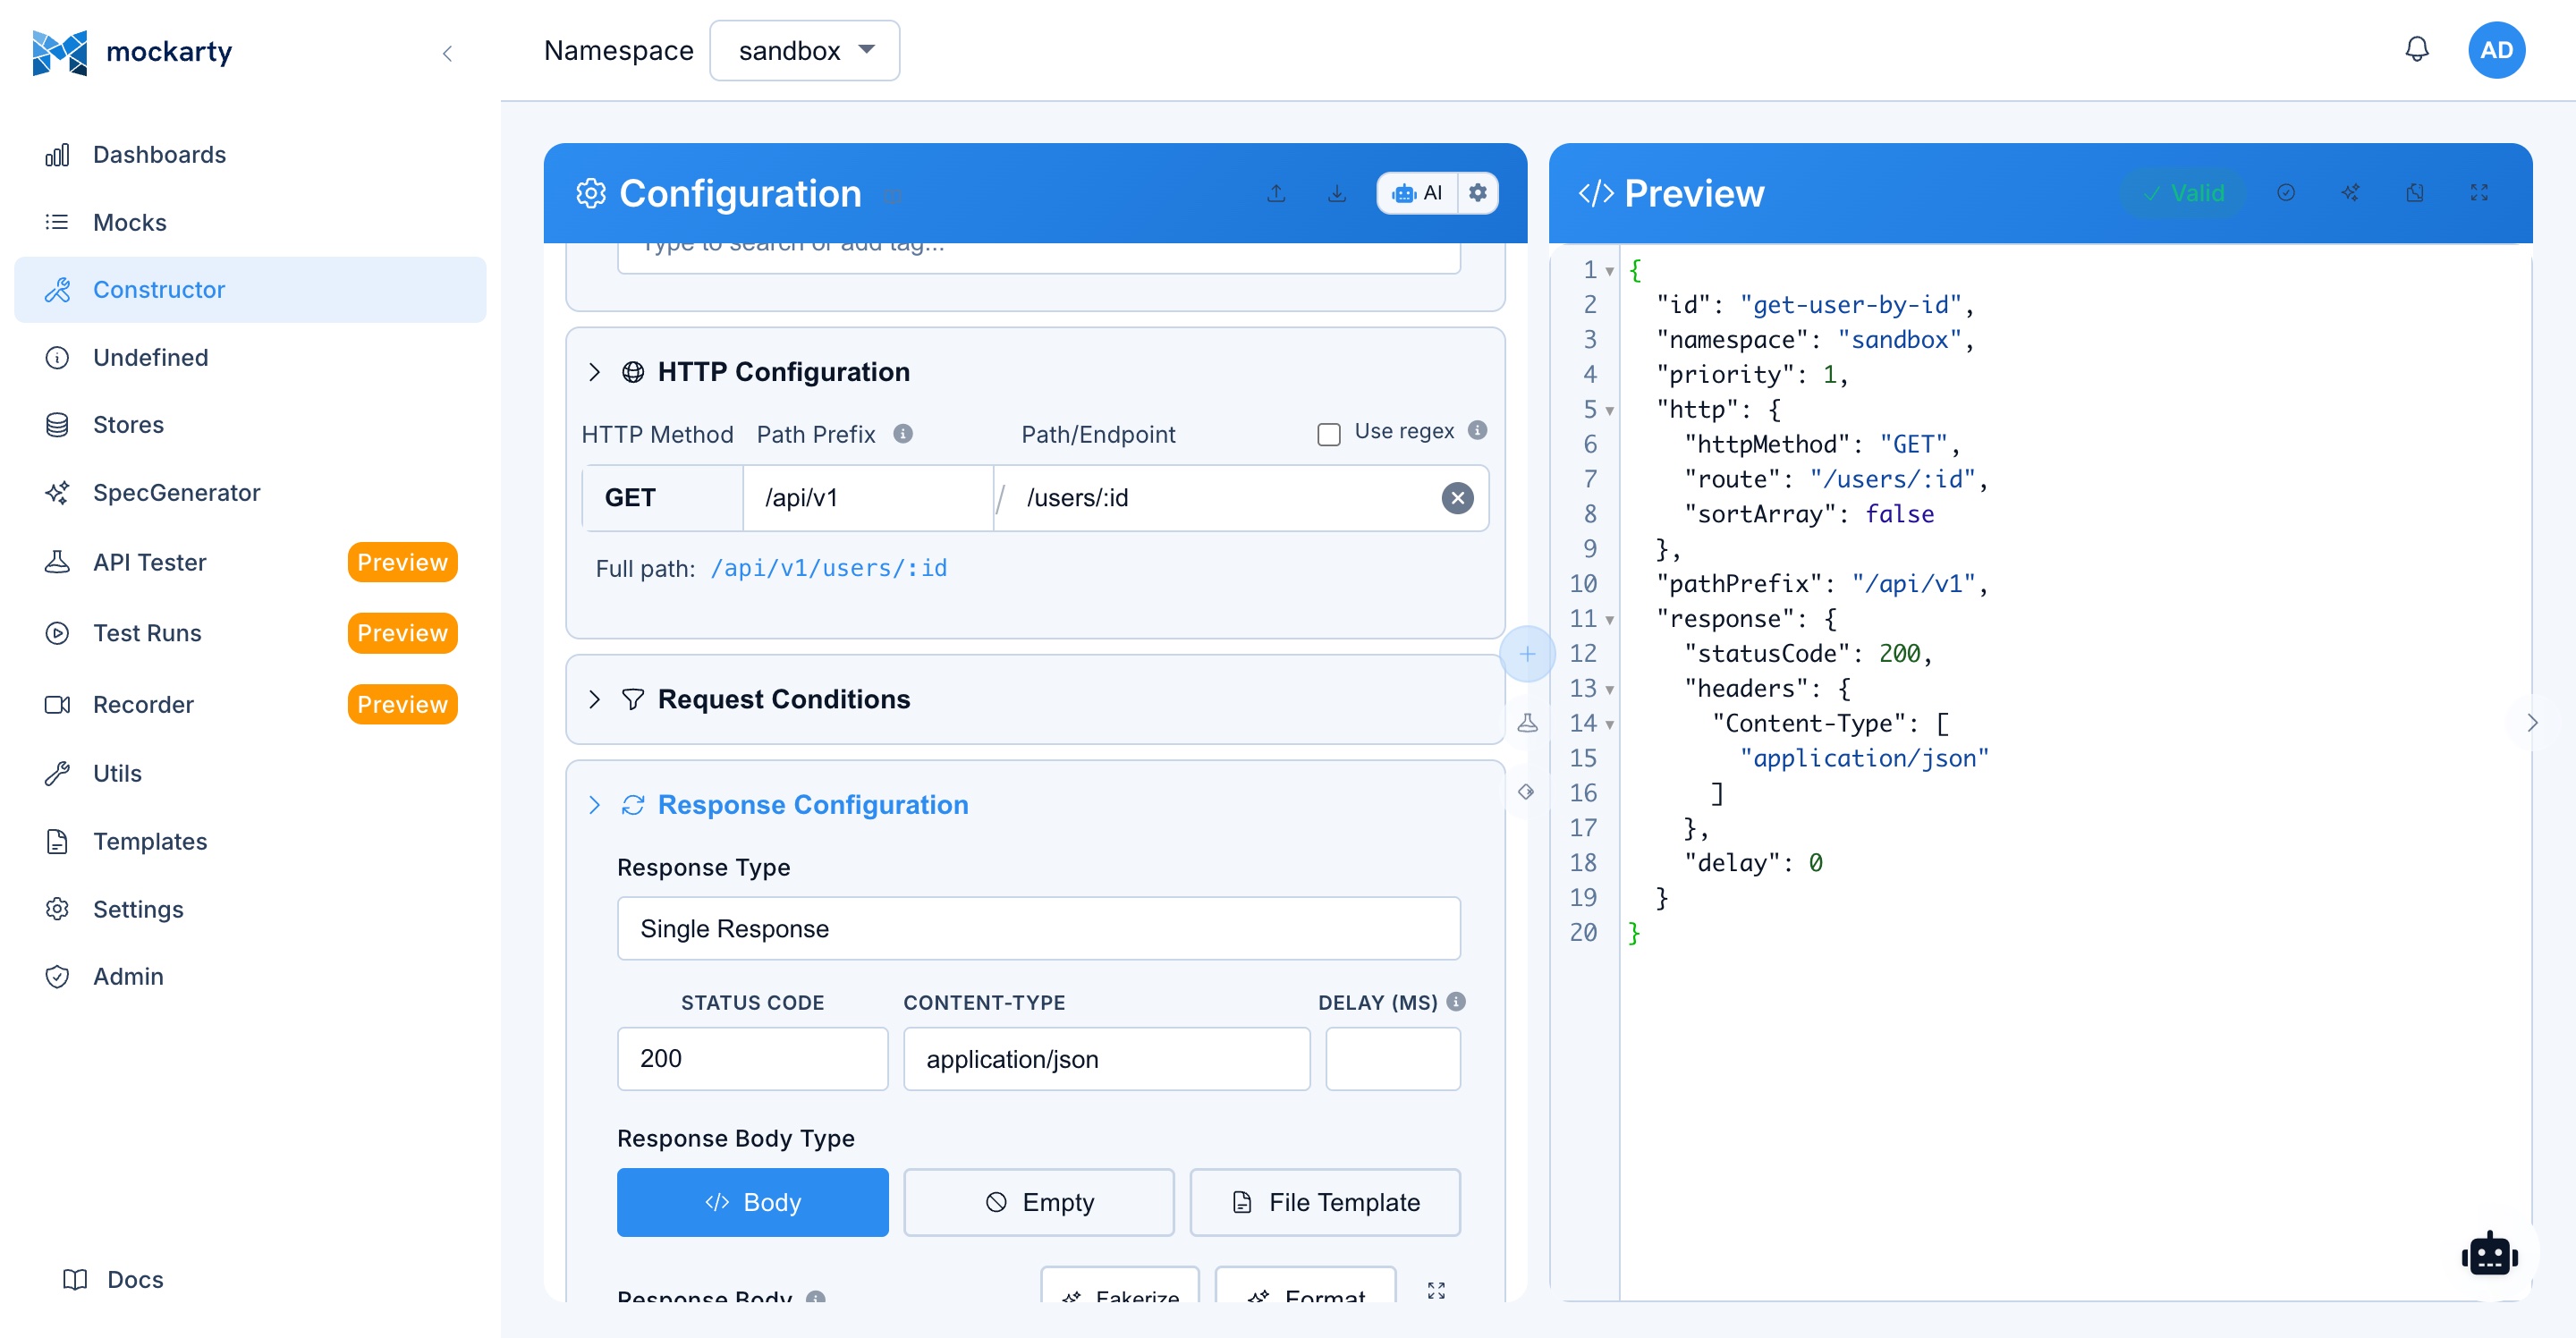Click the Format button
The height and width of the screenshot is (1338, 2576).
(1305, 1285)
